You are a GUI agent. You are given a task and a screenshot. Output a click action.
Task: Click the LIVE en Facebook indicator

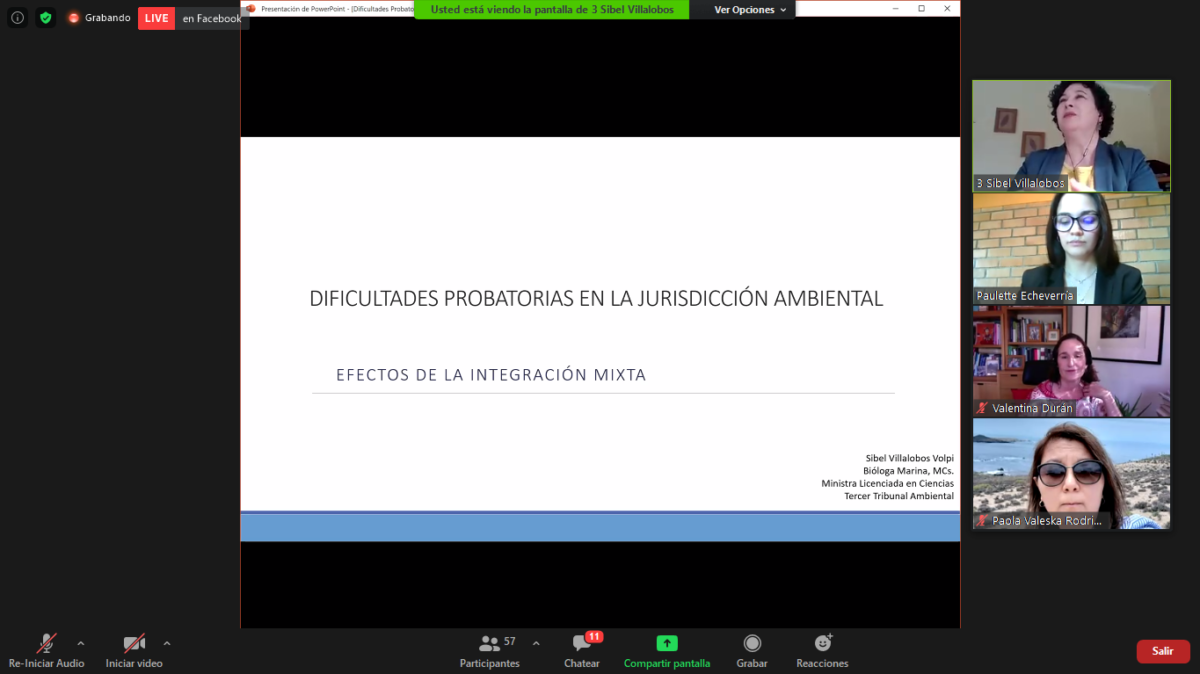pyautogui.click(x=192, y=18)
